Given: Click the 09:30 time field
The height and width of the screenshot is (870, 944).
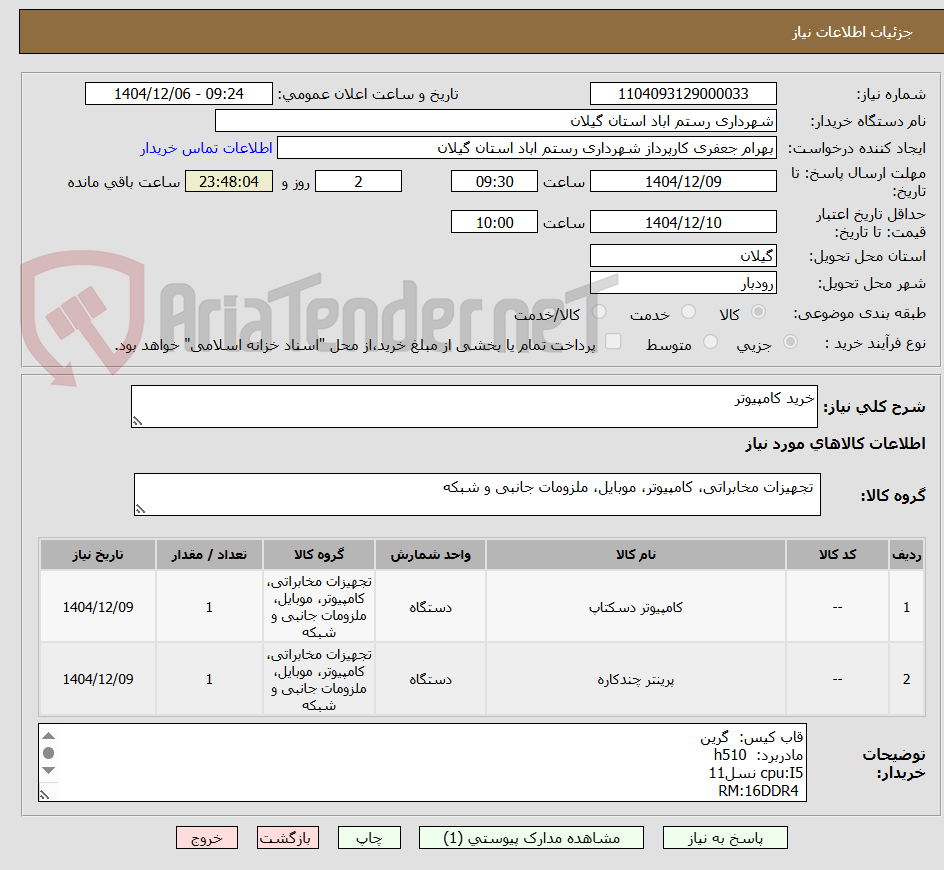Looking at the screenshot, I should (494, 181).
